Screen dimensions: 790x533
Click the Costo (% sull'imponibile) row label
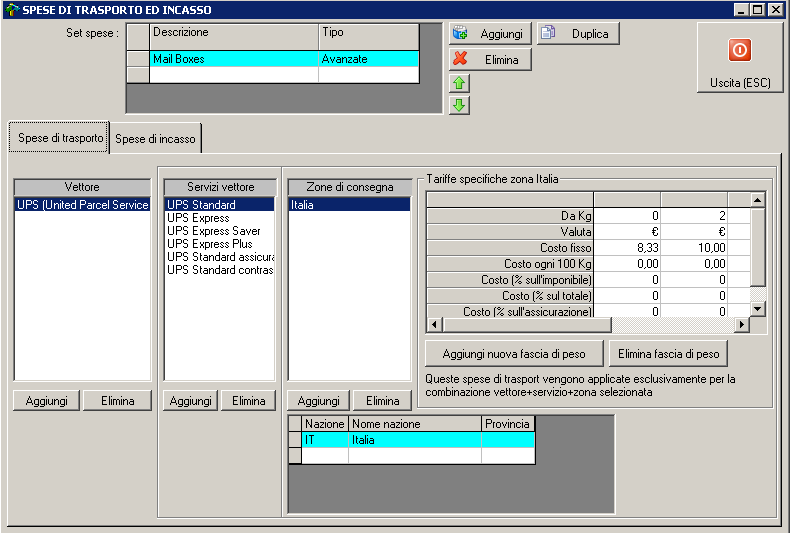(x=510, y=280)
